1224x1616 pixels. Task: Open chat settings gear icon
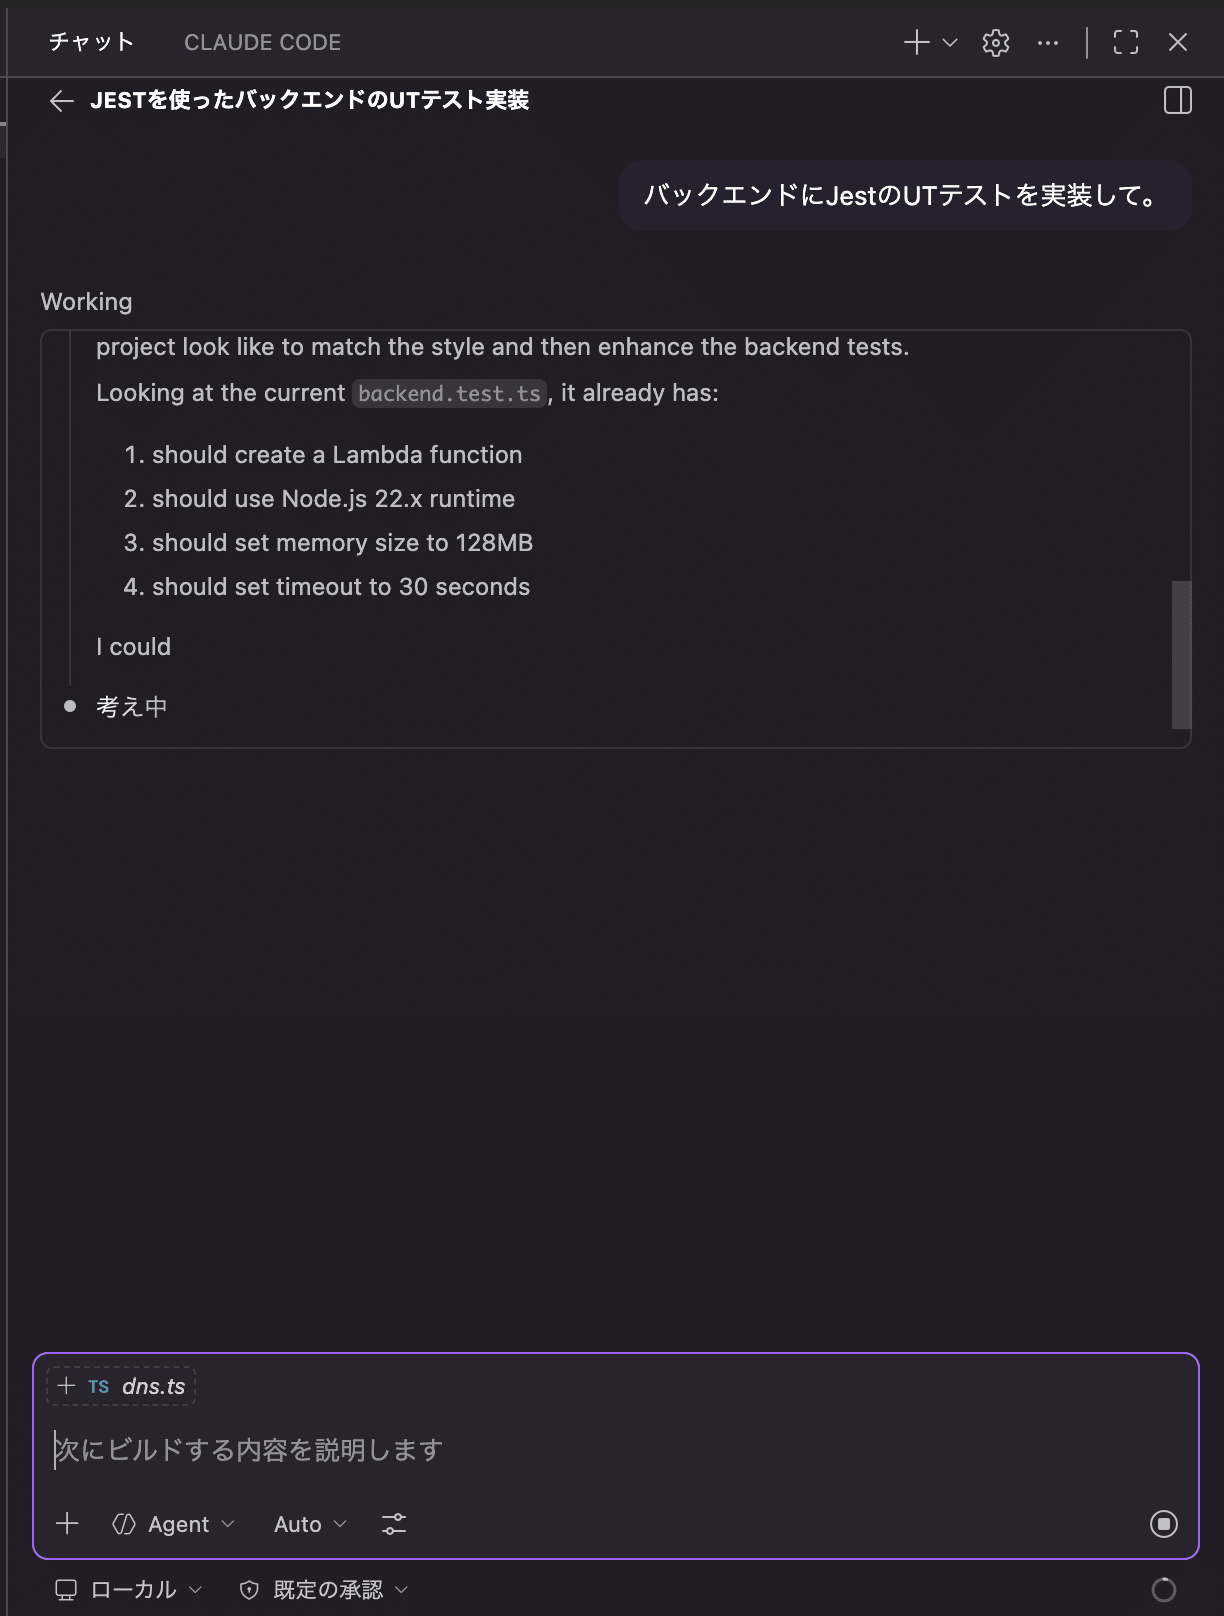click(996, 42)
